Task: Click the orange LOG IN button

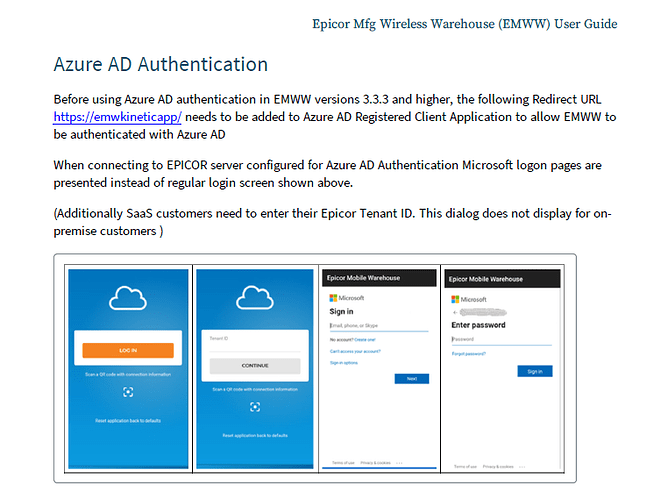Action: click(128, 351)
